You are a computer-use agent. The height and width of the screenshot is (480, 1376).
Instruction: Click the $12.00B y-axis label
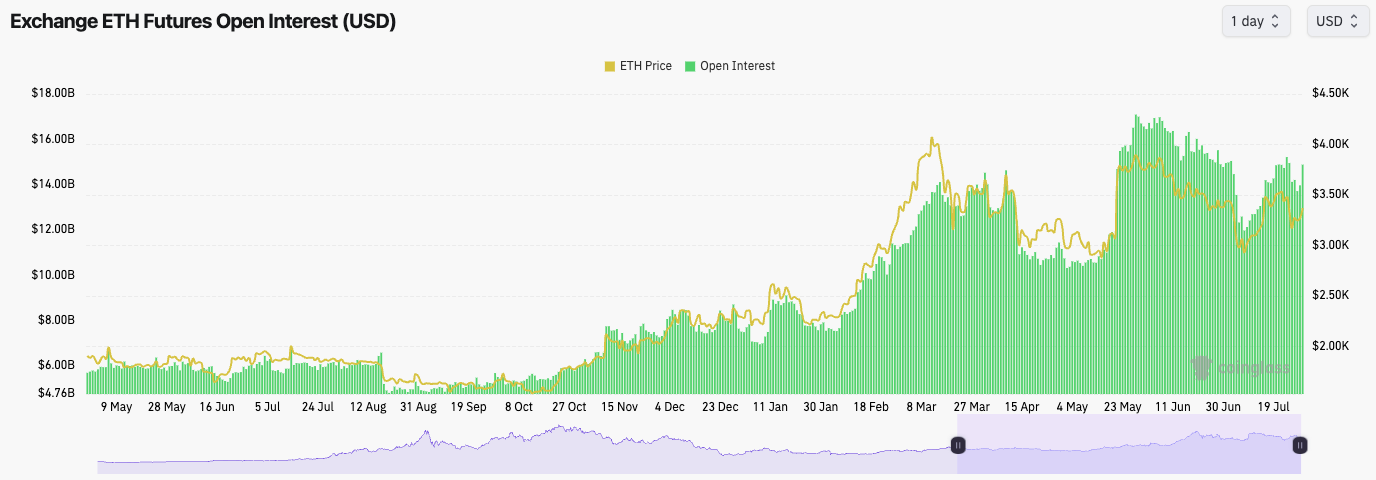pyautogui.click(x=54, y=229)
